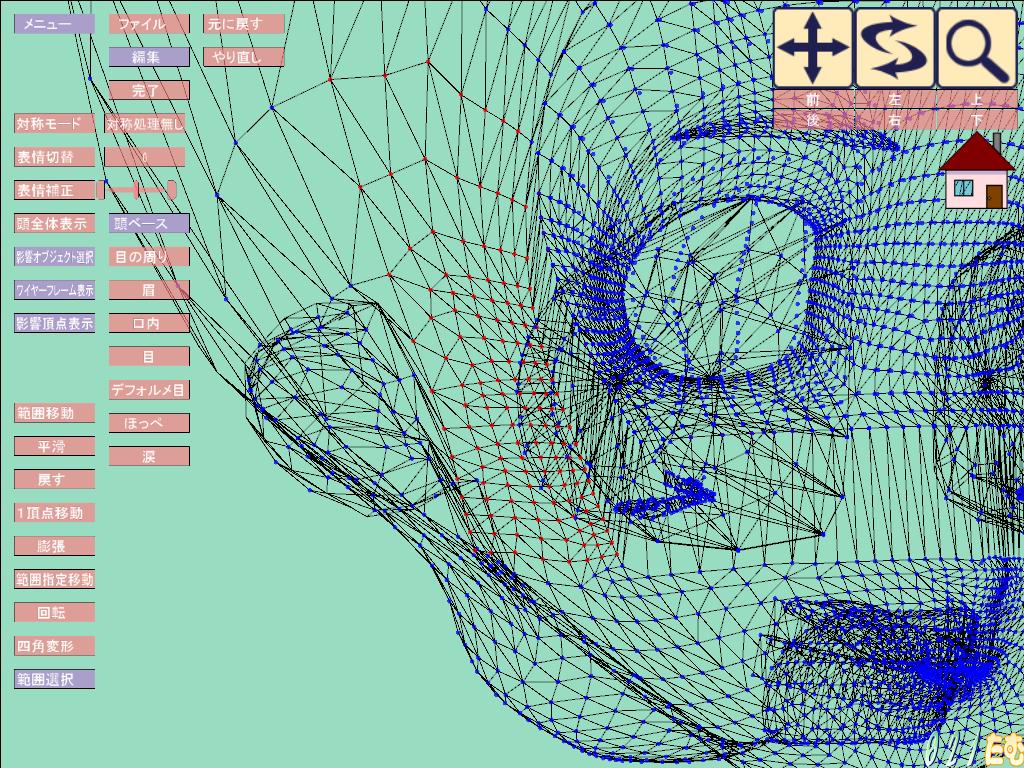The image size is (1024, 768).
Task: Click the 表情補正 label button
Action: [54, 190]
